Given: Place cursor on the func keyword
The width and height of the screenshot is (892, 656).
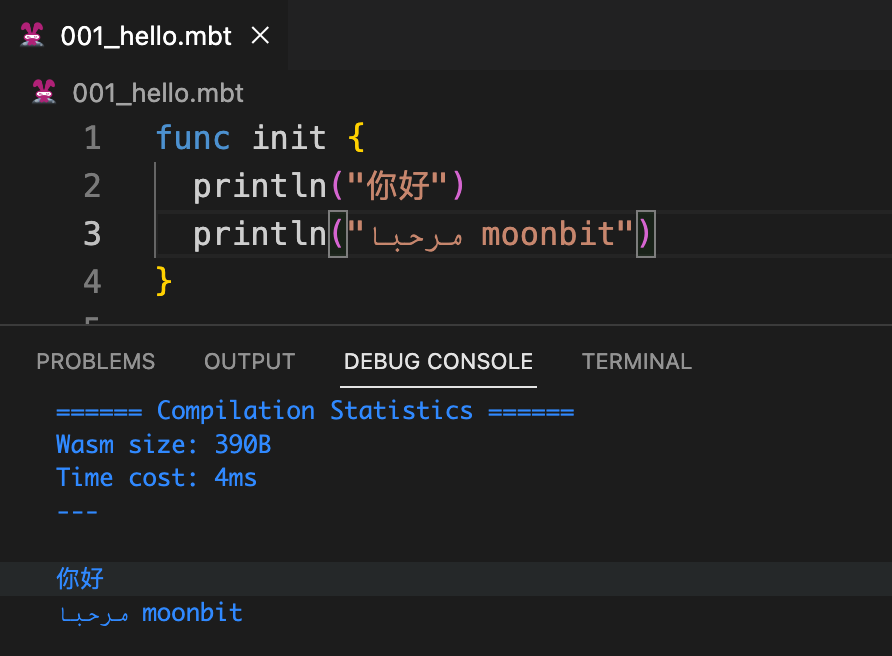Looking at the screenshot, I should (193, 138).
